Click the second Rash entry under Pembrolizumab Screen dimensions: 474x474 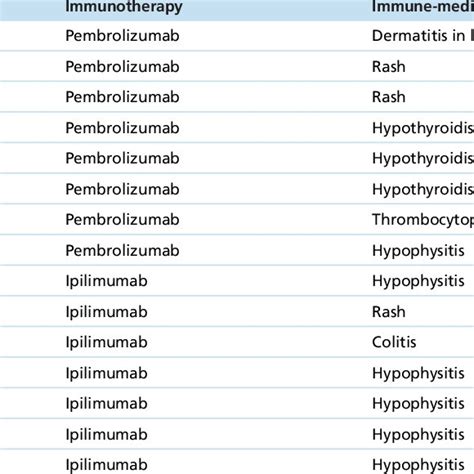coord(389,97)
